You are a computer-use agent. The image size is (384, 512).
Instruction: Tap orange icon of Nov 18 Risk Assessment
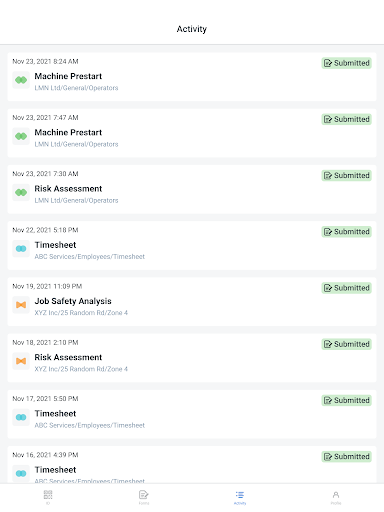tap(21, 361)
